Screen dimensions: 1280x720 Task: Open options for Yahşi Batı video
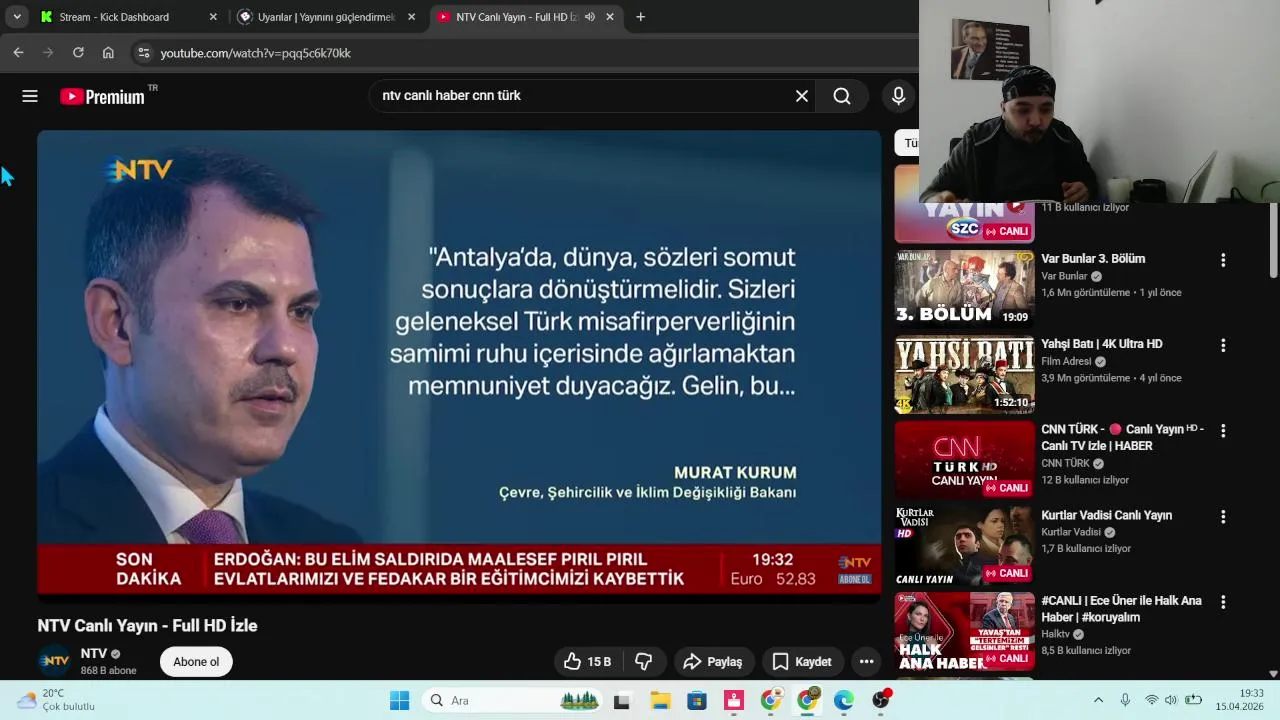point(1222,345)
